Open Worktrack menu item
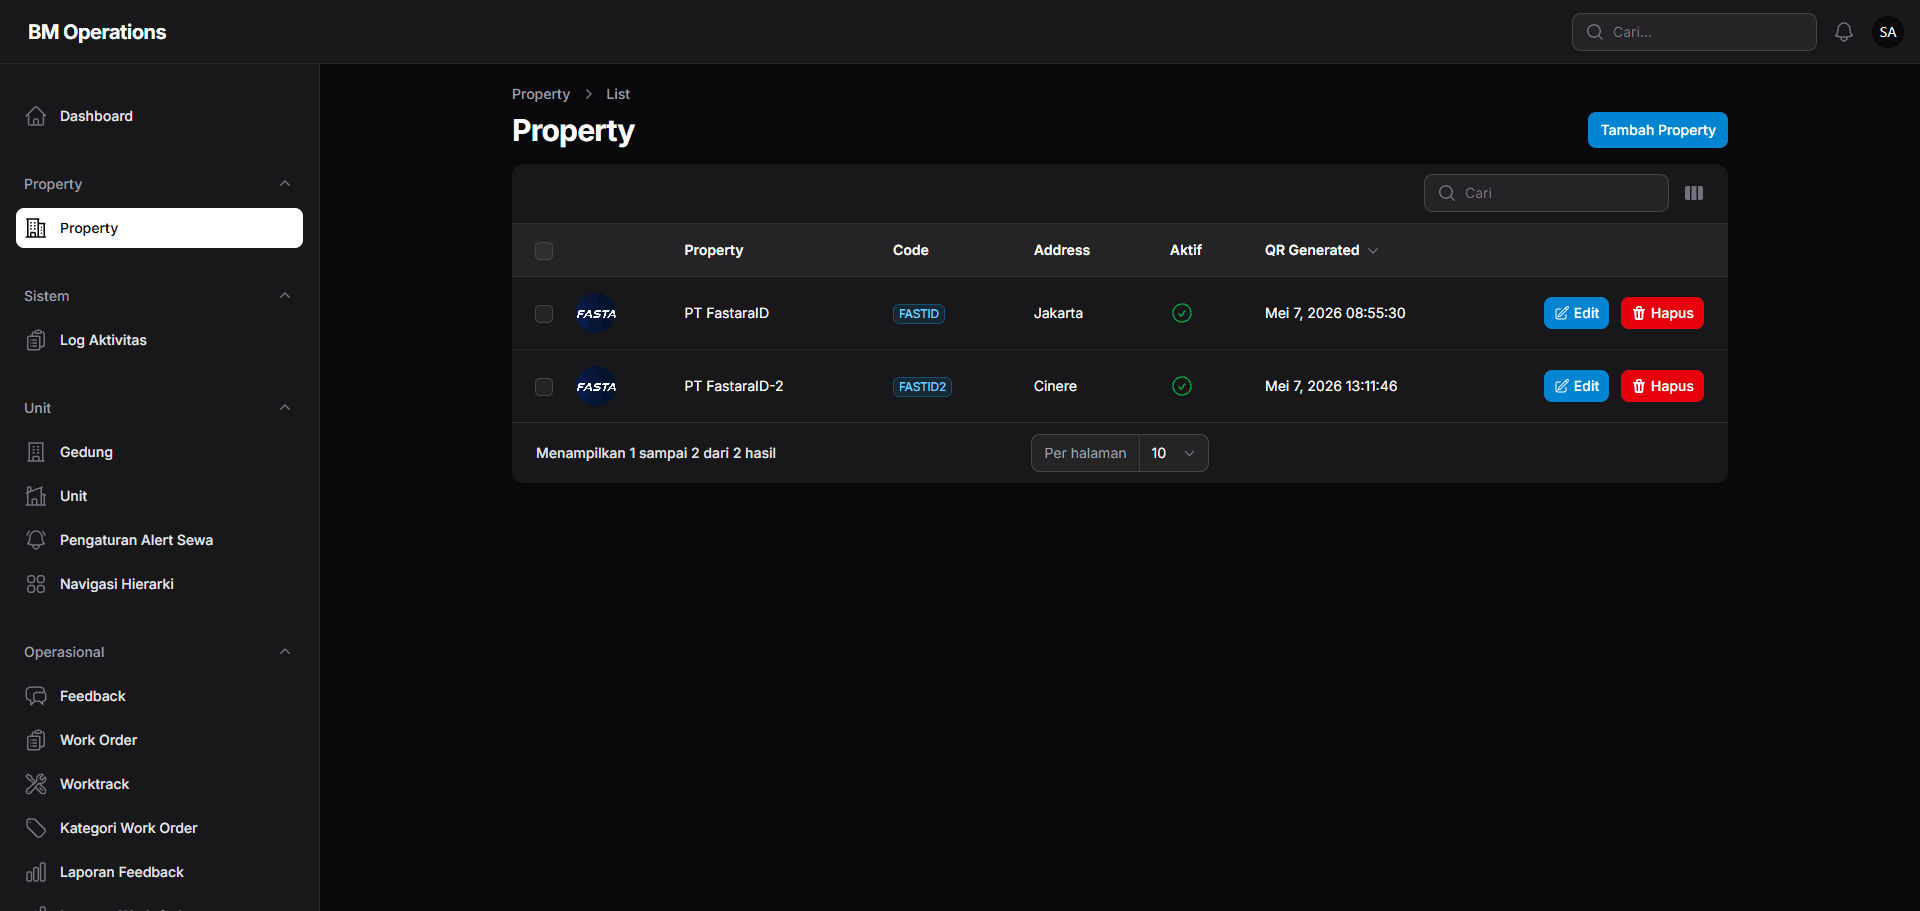Screen dimensions: 1920x911 click(x=159, y=784)
